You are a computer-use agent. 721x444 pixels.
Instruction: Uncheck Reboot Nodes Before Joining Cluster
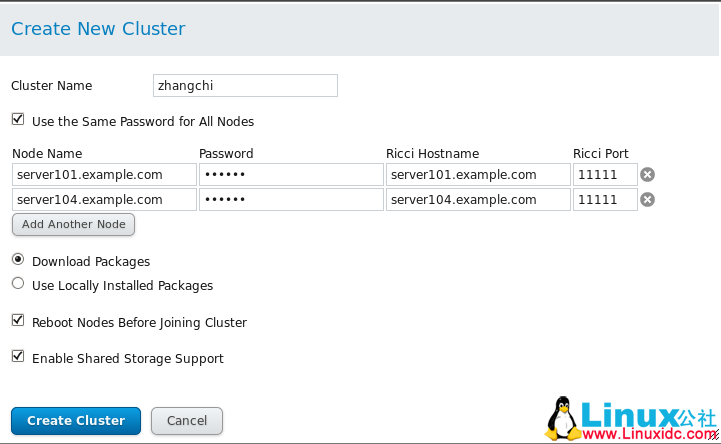pyautogui.click(x=18, y=320)
